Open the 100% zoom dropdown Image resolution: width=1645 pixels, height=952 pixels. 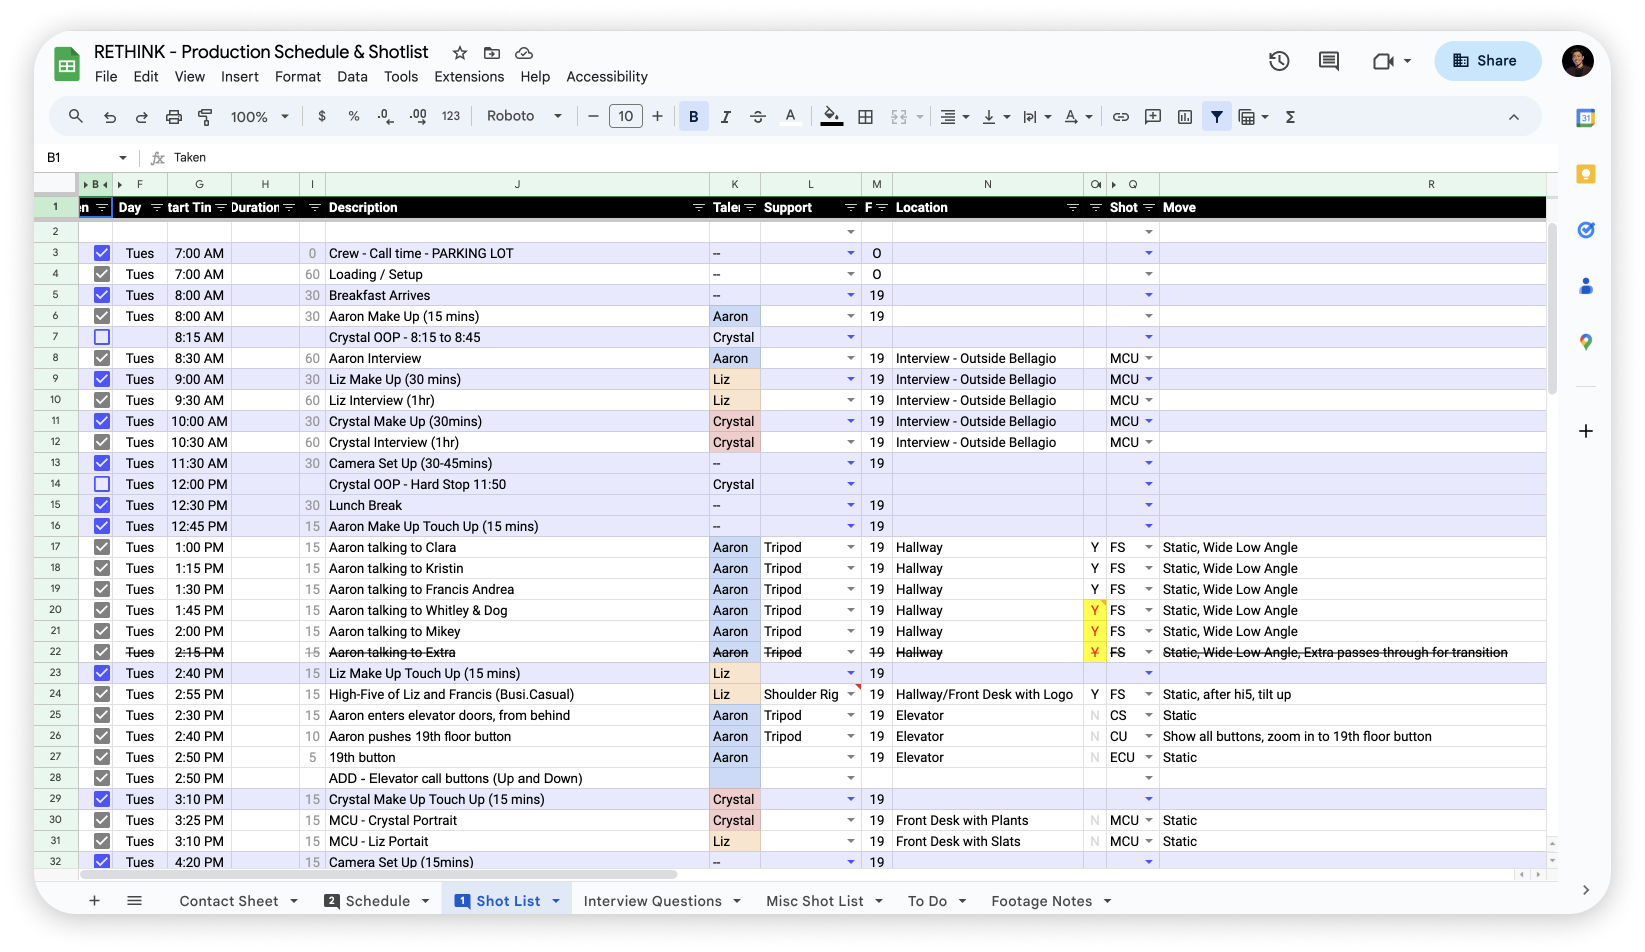[x=259, y=117]
